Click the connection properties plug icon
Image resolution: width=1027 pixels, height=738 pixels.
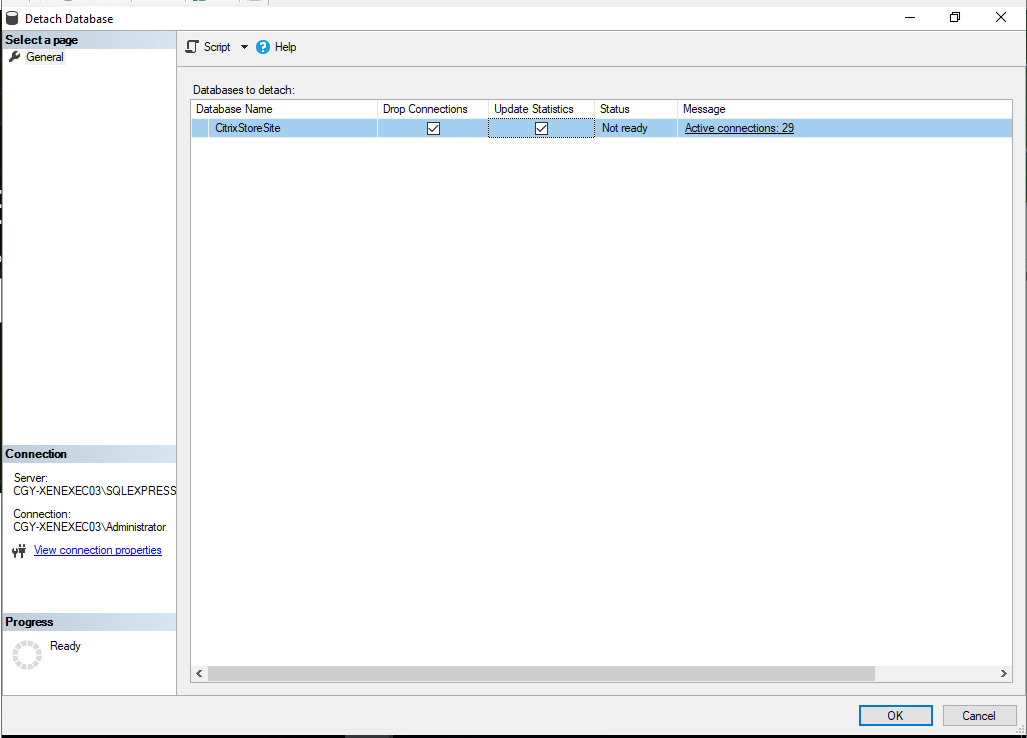click(x=19, y=551)
